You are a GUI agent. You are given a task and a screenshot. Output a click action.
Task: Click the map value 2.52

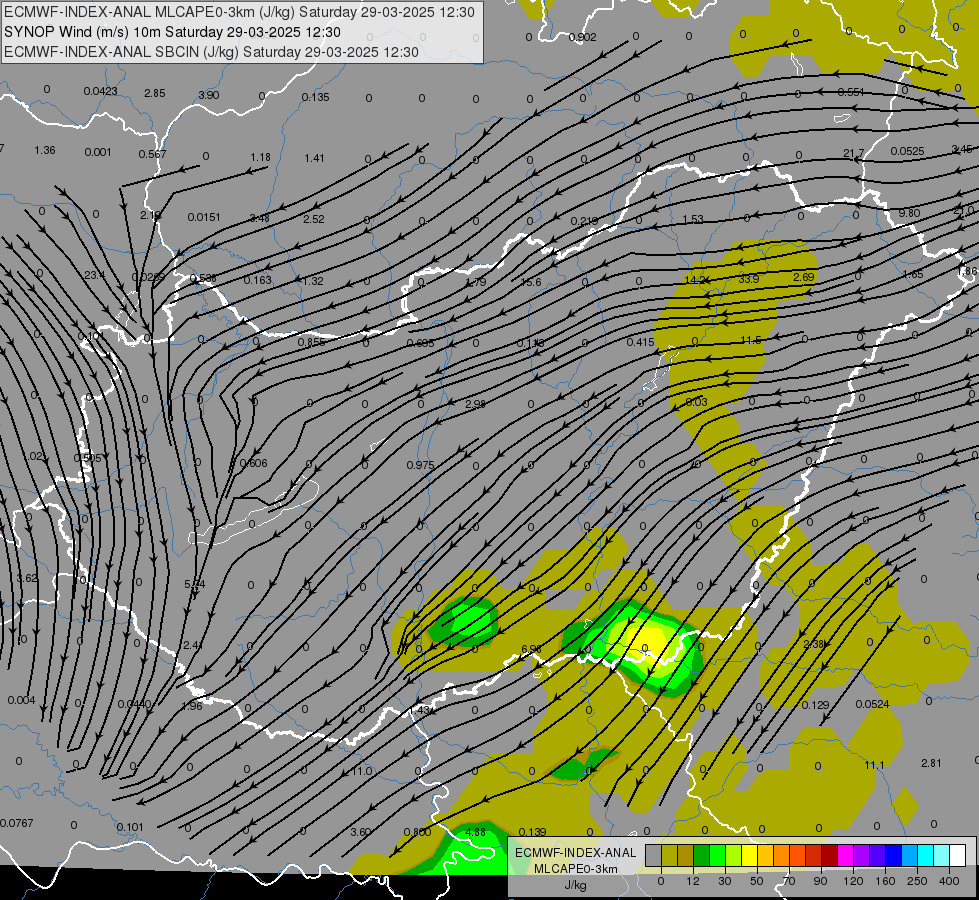click(x=314, y=219)
